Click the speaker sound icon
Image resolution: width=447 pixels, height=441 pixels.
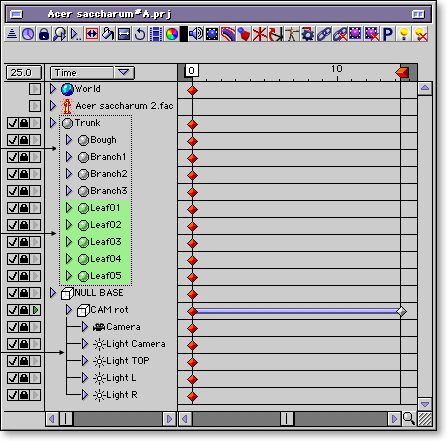[196, 34]
